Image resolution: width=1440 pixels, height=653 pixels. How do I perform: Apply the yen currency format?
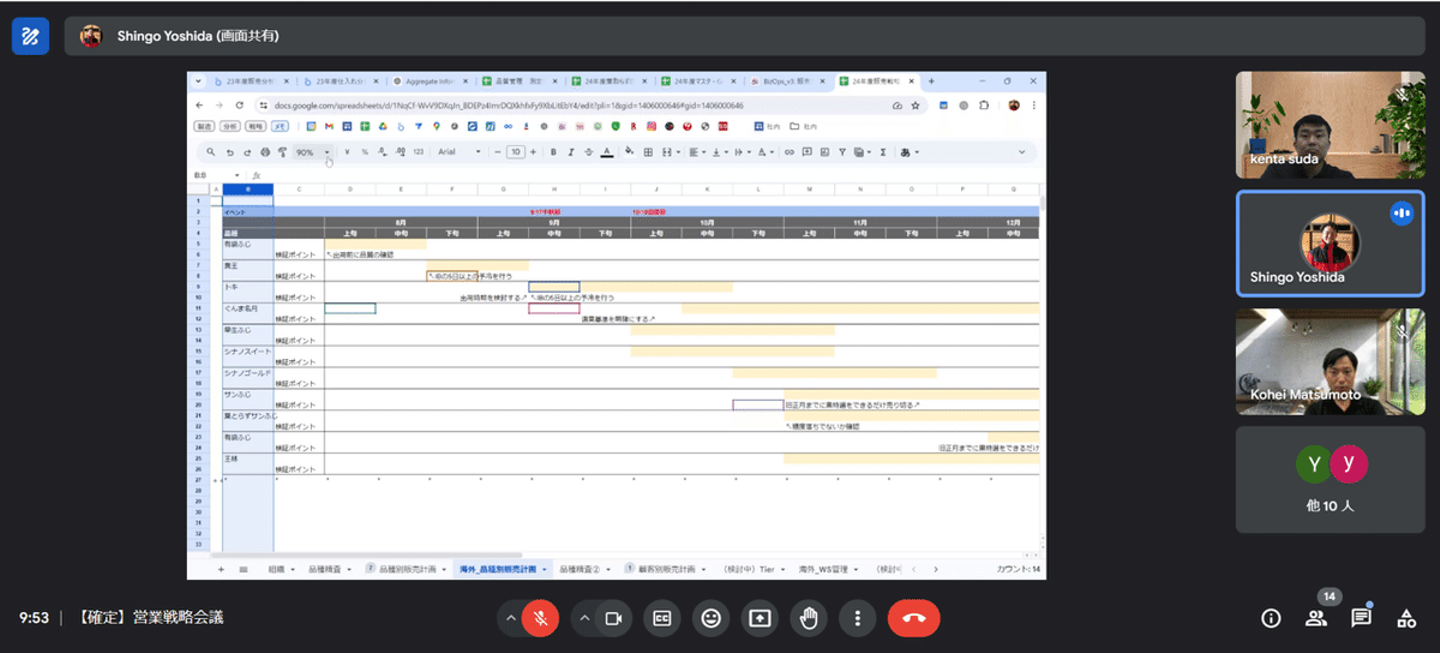pyautogui.click(x=346, y=152)
